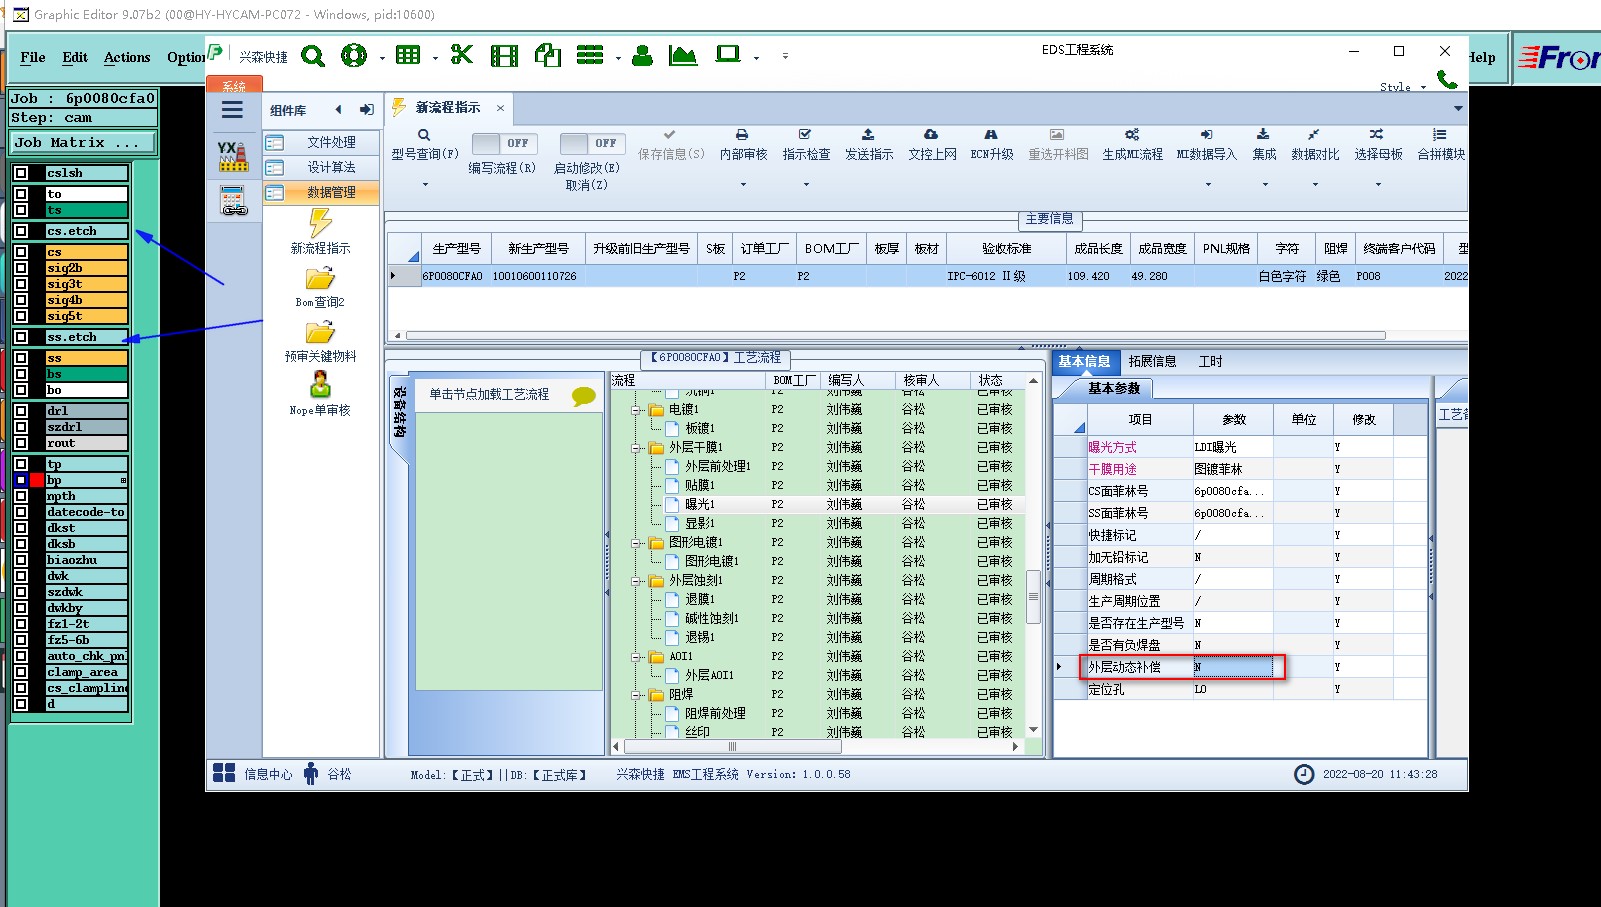The height and width of the screenshot is (907, 1601).
Task: Click the red color swatch beside layer bp
Action: click(x=37, y=480)
